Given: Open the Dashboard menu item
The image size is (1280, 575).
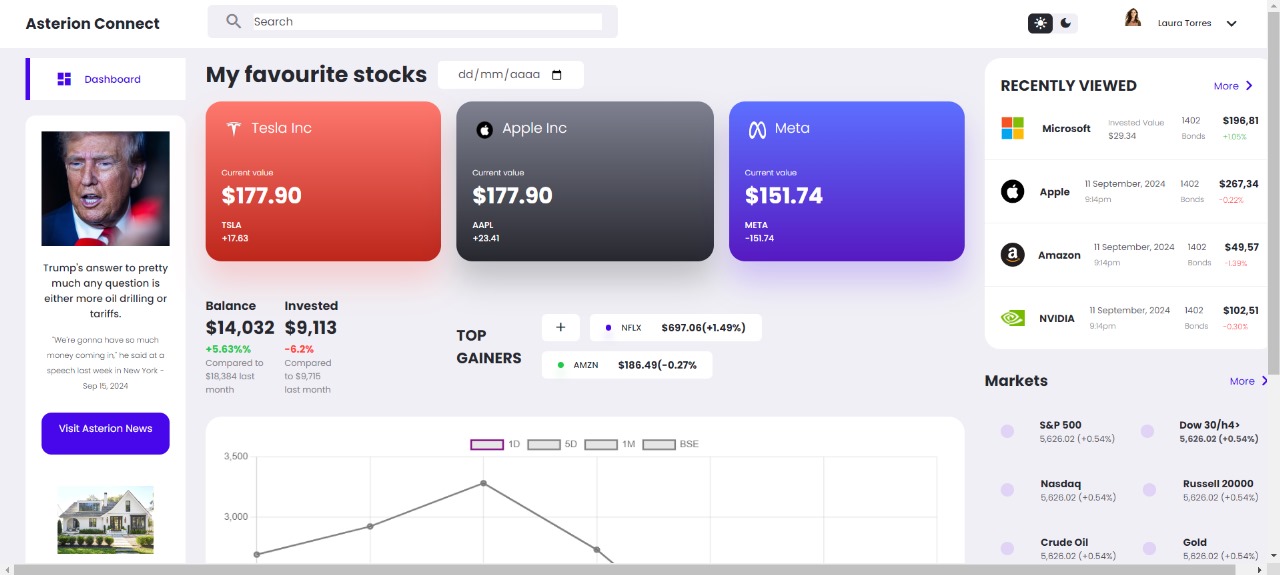Looking at the screenshot, I should tap(107, 79).
